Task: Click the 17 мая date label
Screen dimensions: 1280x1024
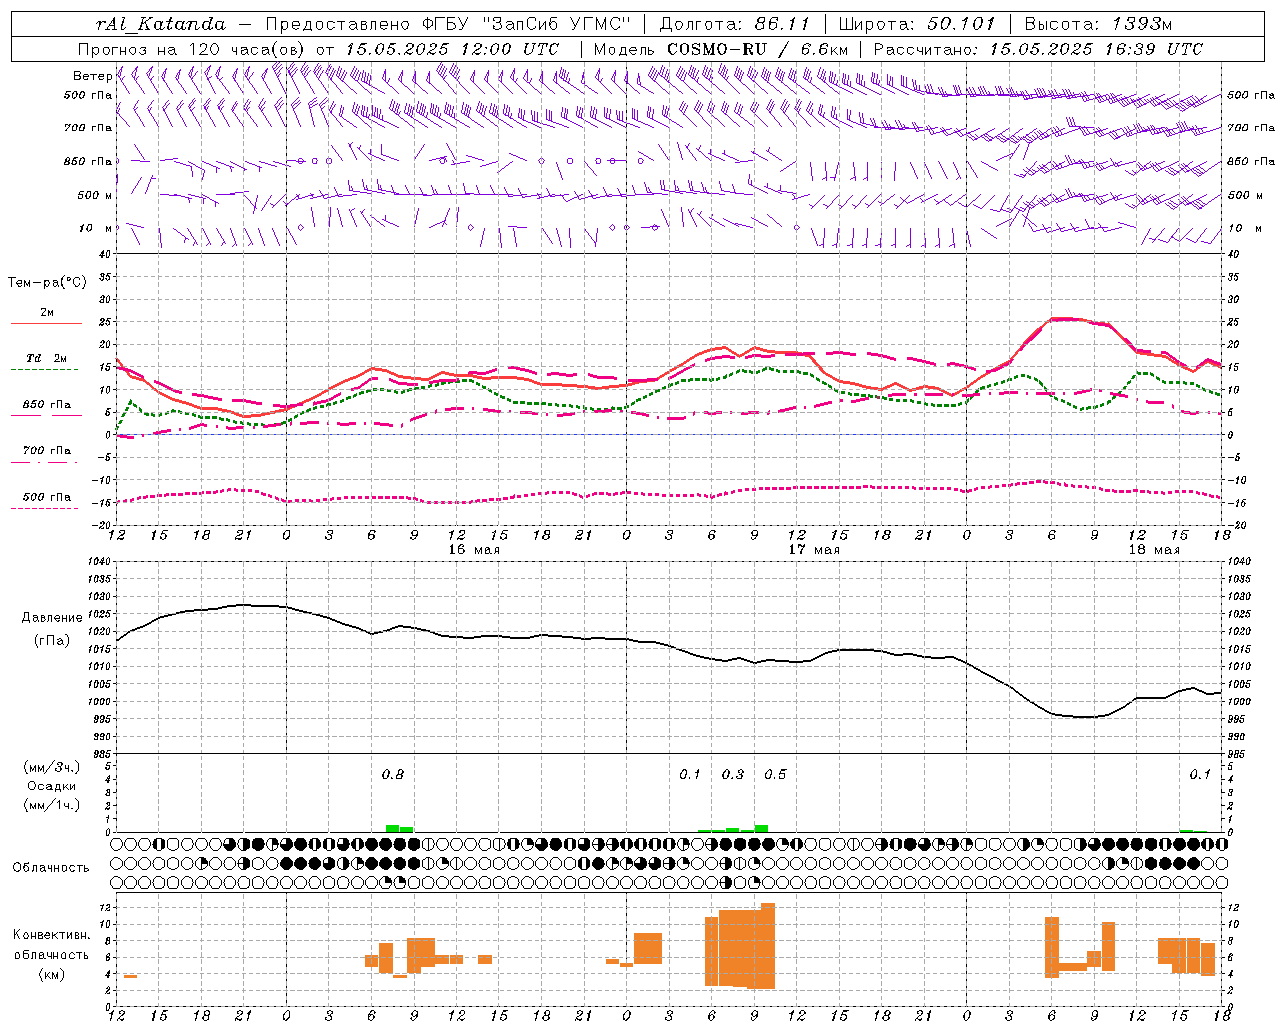Action: (x=814, y=550)
